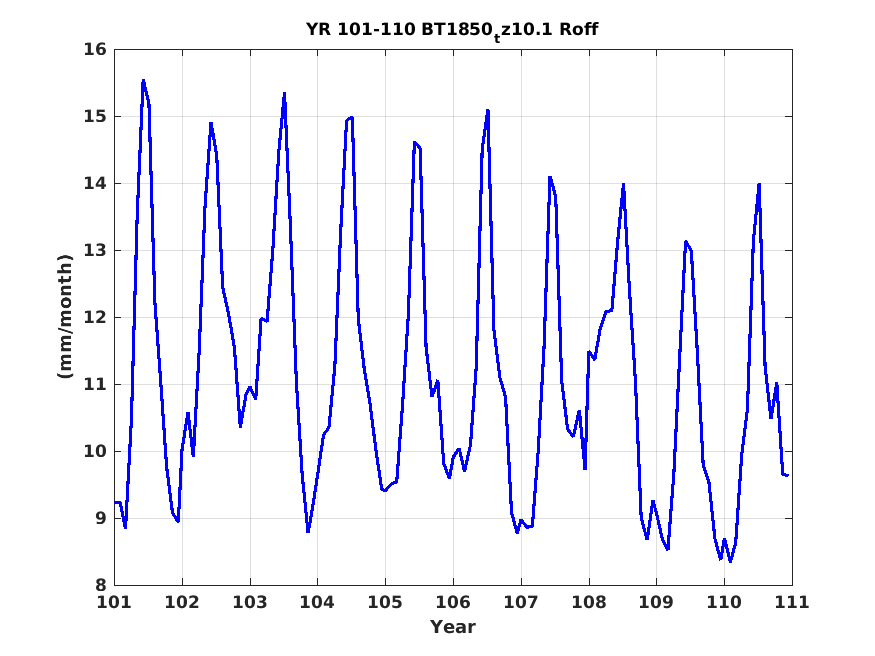Screen dimensions: 875x656
Task: Click x-axis tick label '105'
Action: (x=385, y=602)
